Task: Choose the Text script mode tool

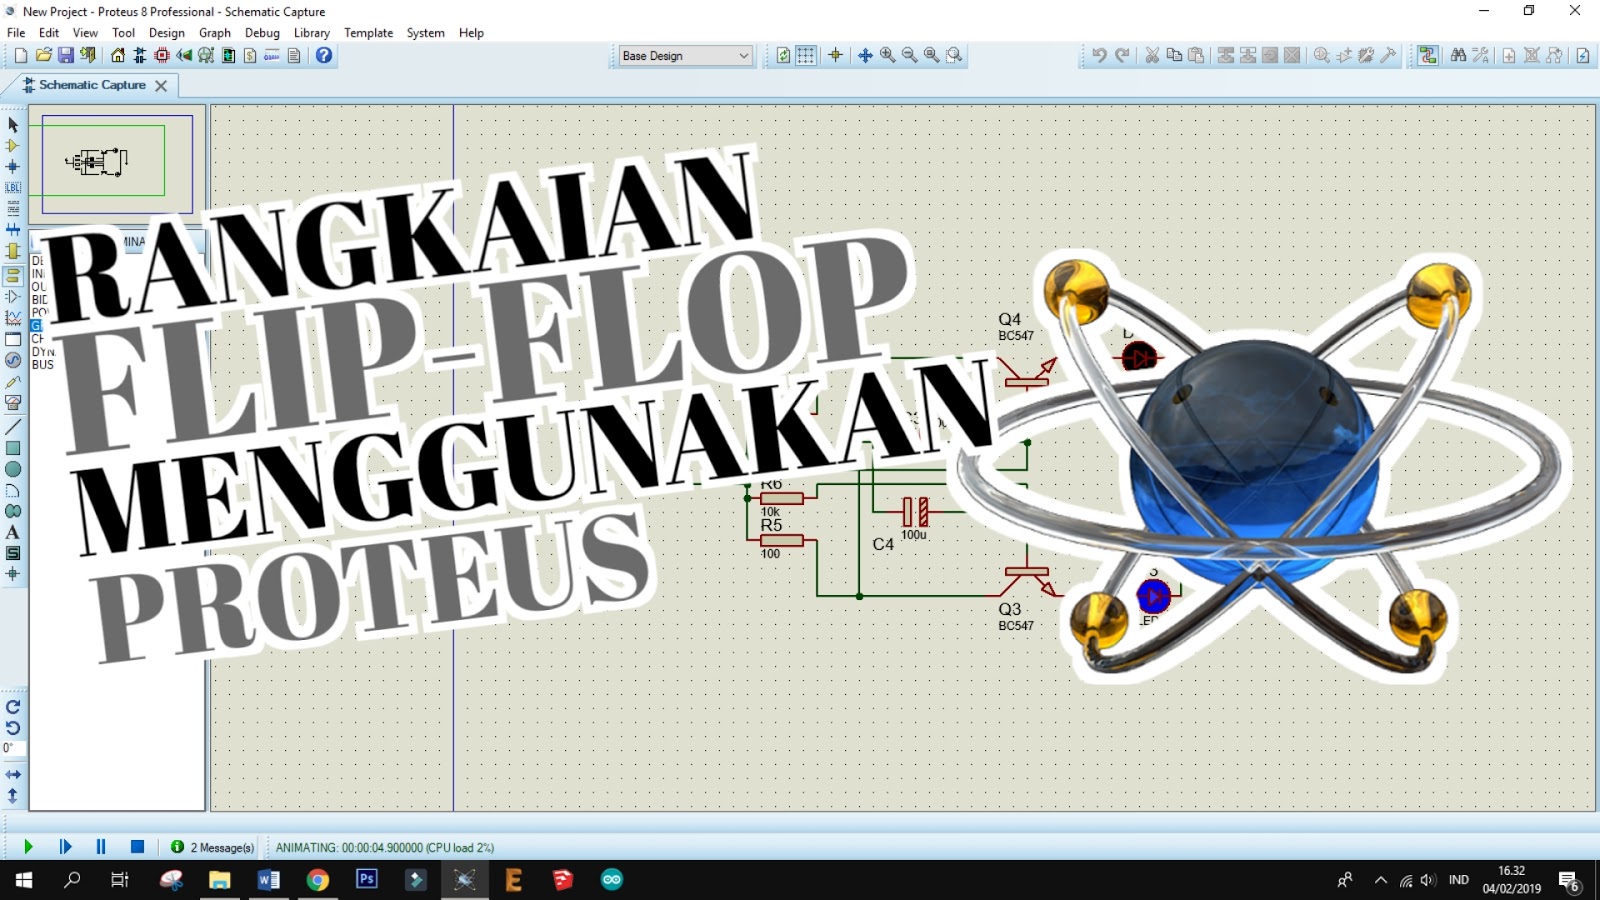Action: [x=13, y=209]
